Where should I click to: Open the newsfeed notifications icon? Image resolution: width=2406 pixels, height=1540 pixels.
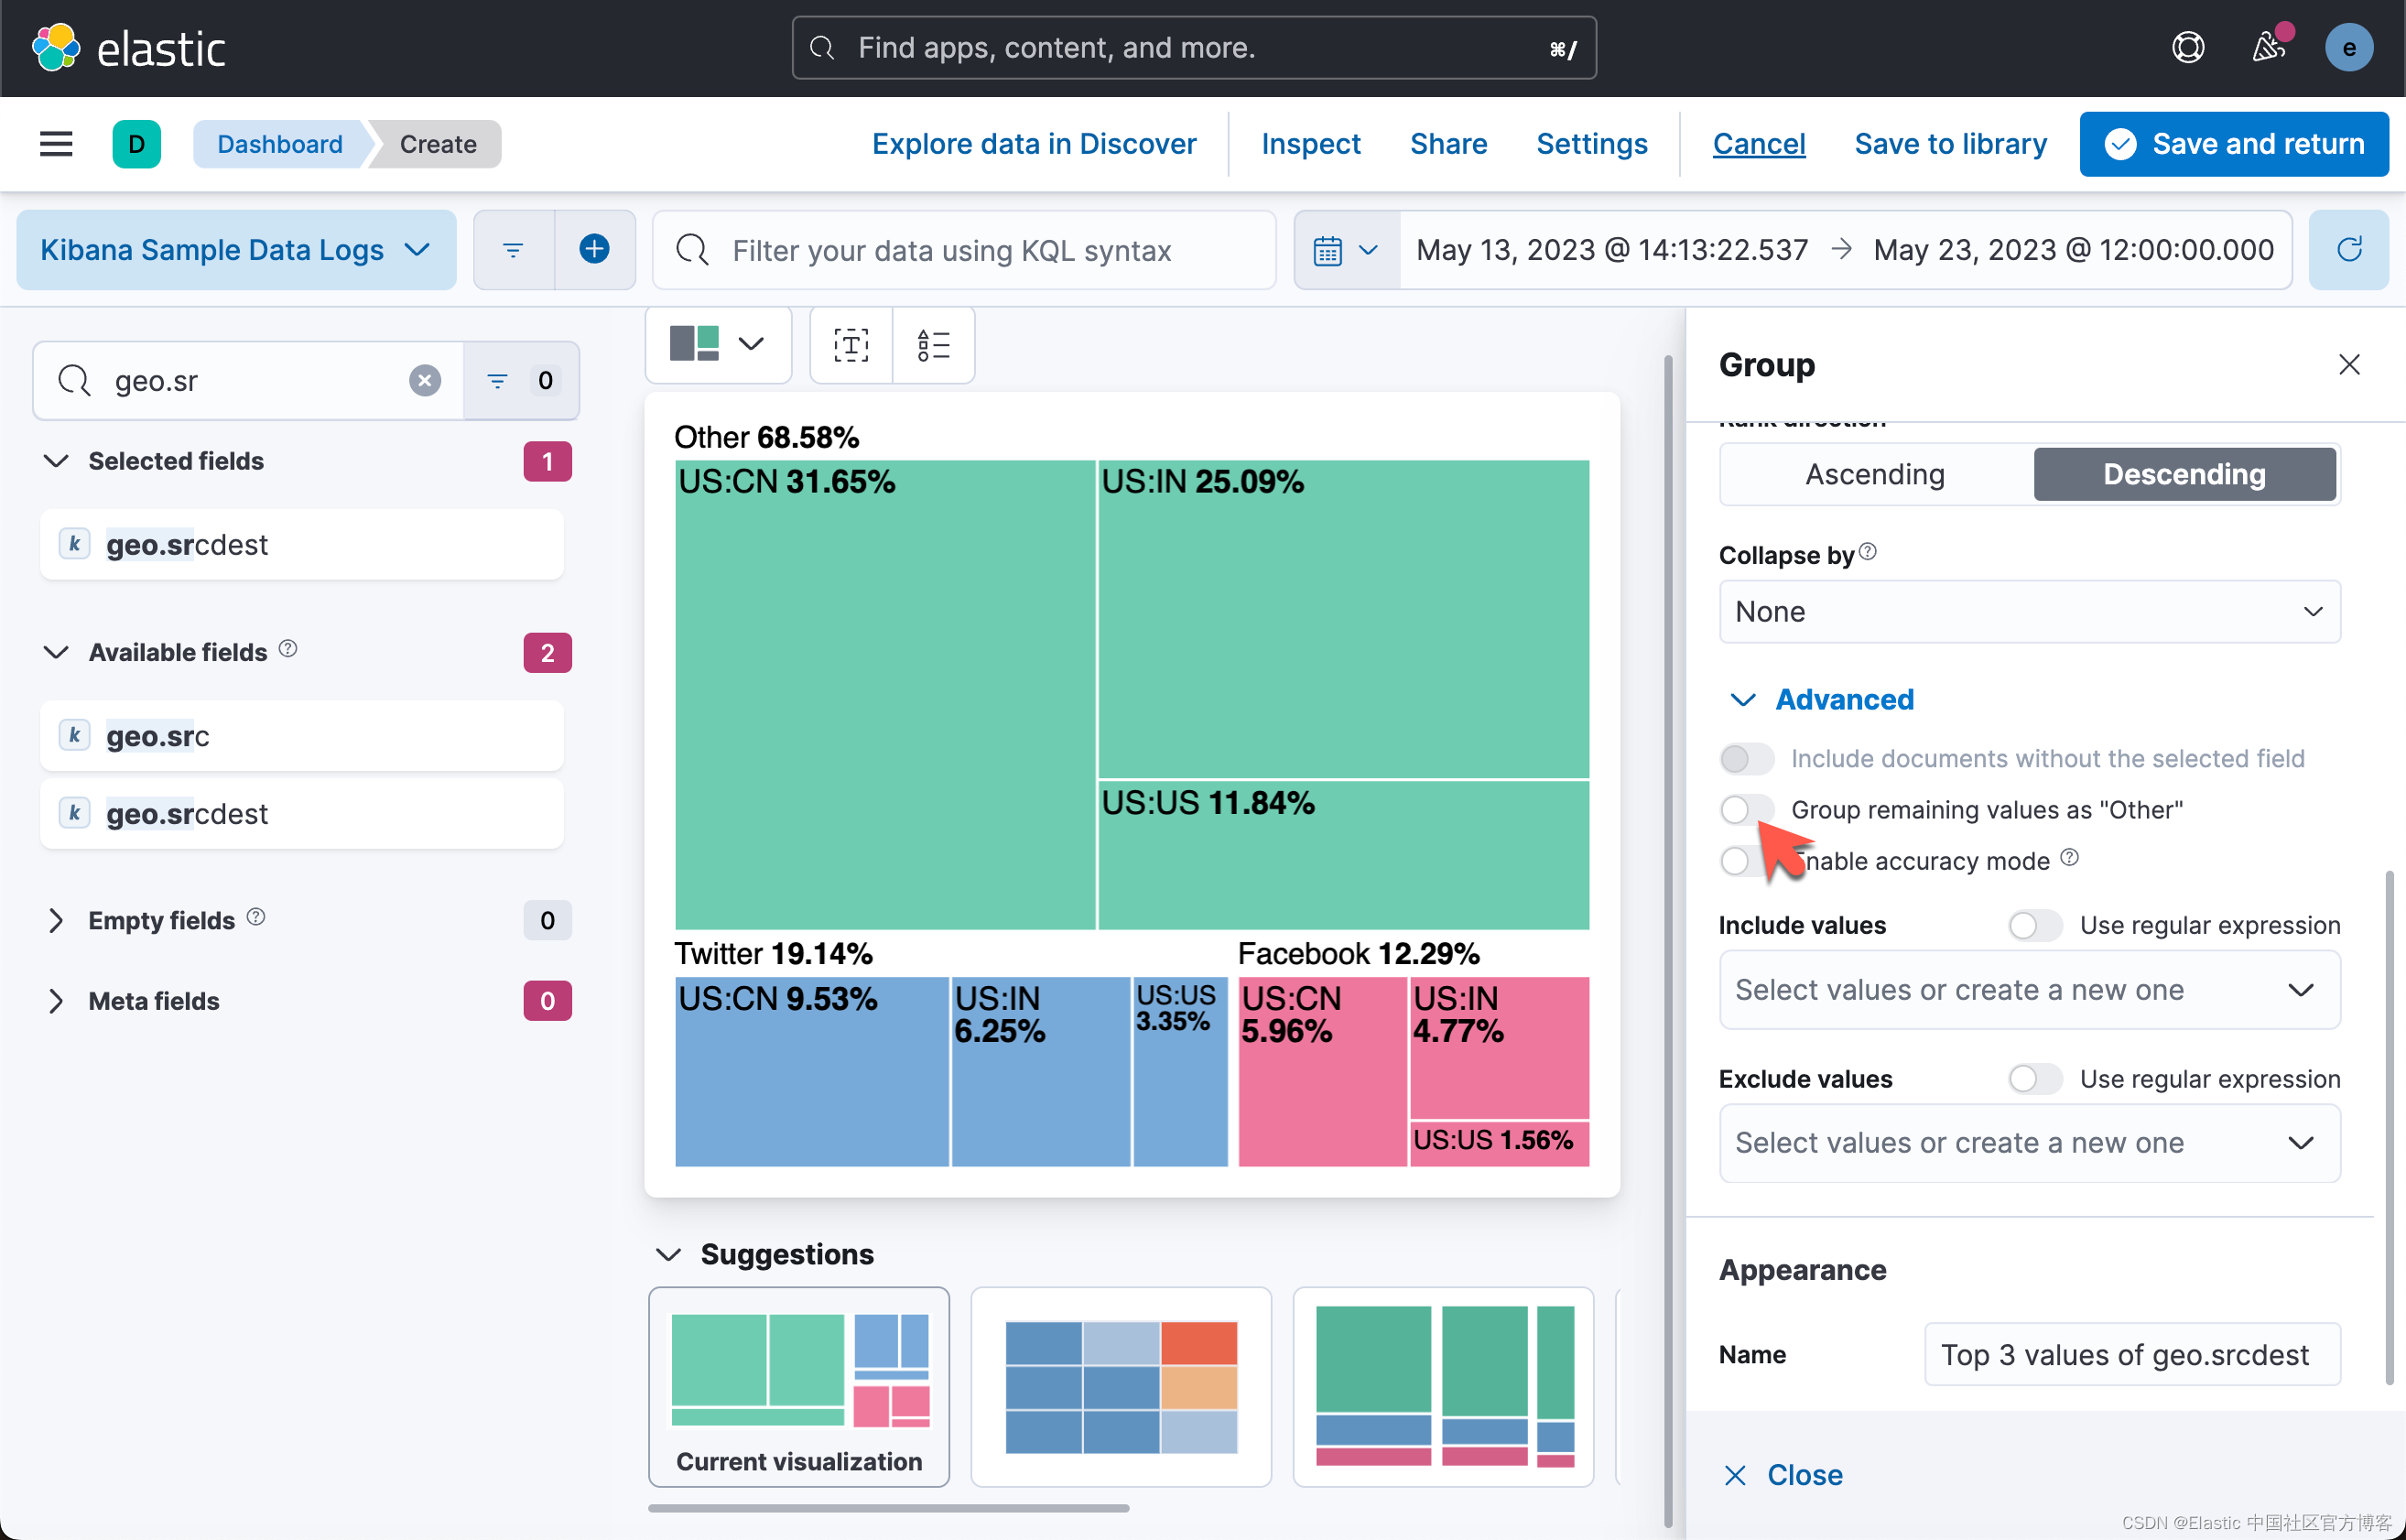2269,48
